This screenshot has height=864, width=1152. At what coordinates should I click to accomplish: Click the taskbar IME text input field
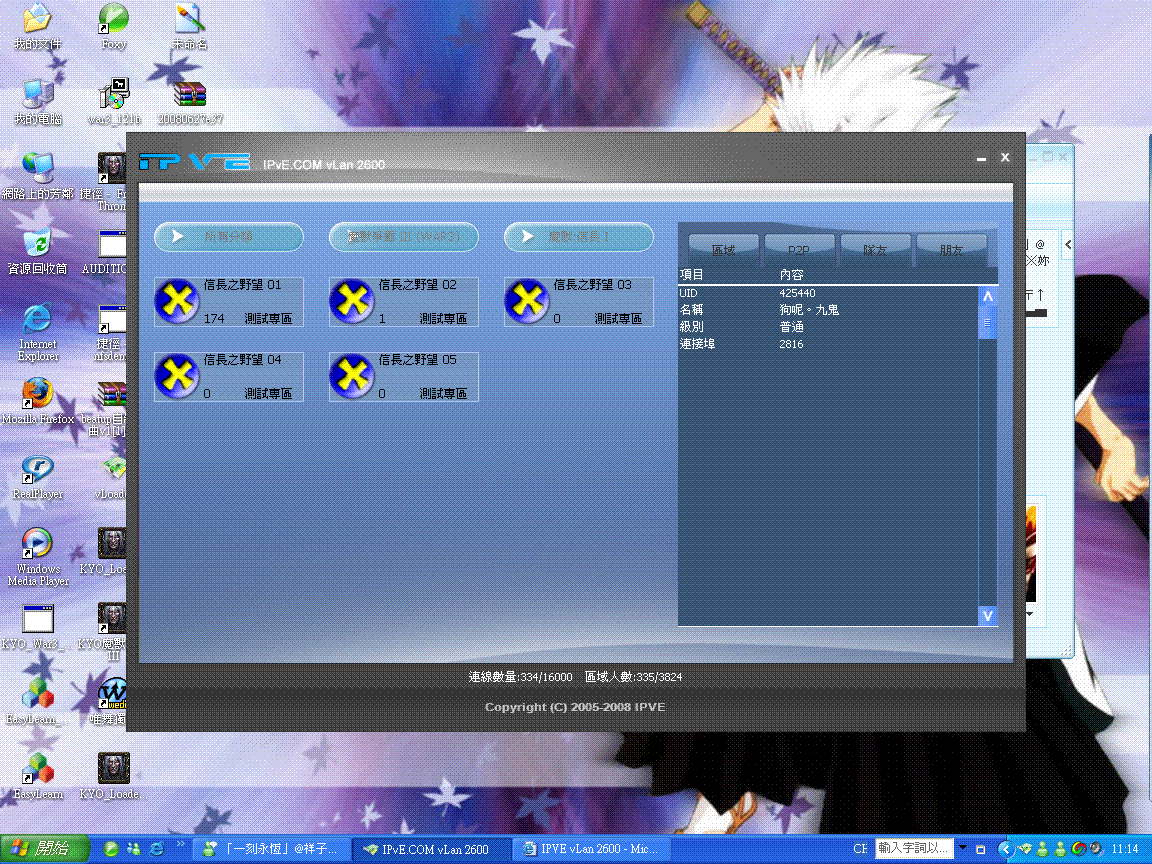tap(913, 848)
